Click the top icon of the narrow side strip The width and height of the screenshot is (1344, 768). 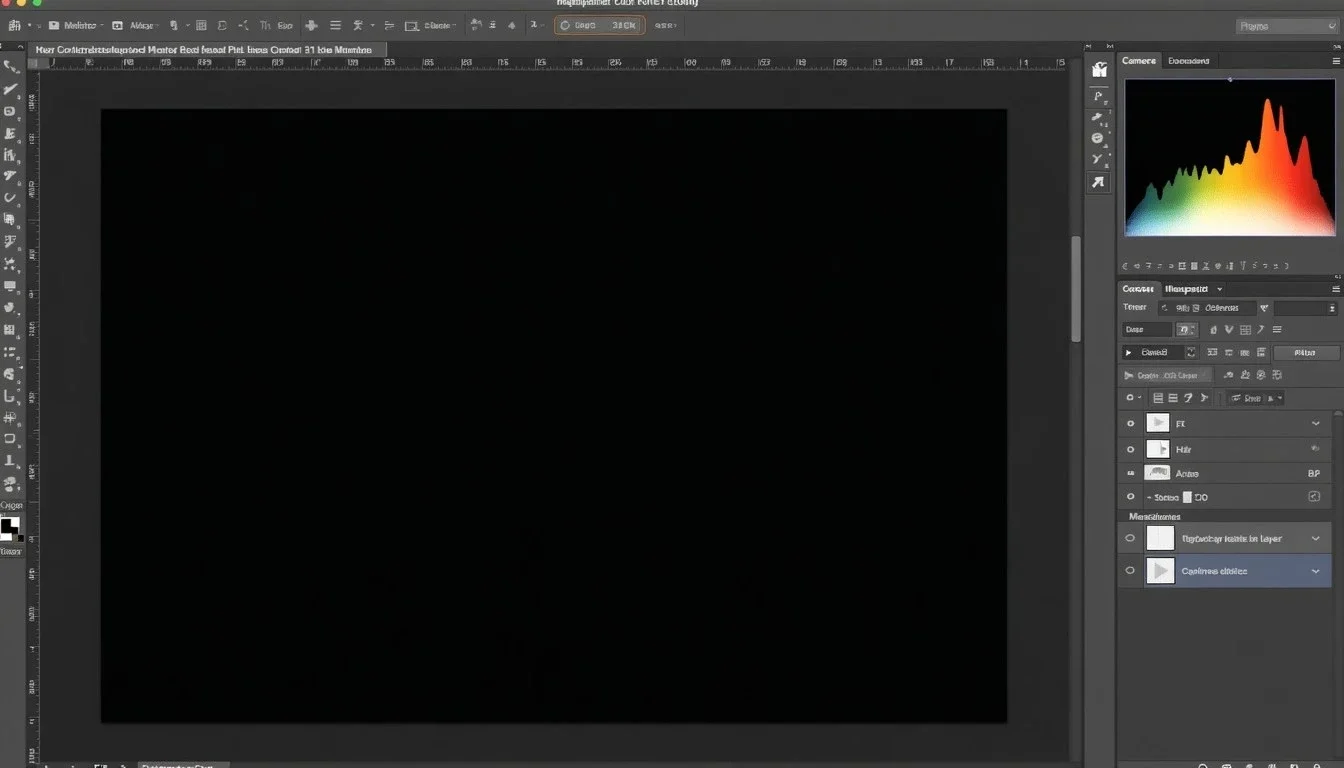1100,69
